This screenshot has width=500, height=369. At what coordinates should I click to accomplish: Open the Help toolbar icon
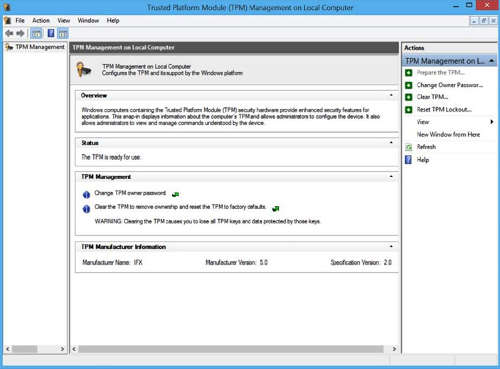coord(51,33)
